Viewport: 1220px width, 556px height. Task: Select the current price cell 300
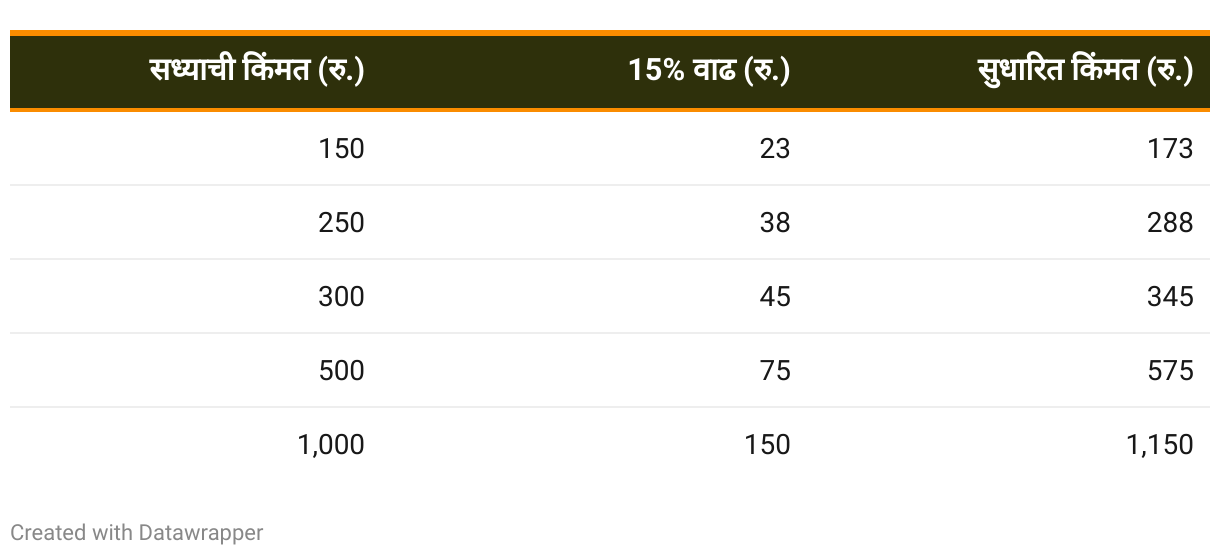pos(341,297)
